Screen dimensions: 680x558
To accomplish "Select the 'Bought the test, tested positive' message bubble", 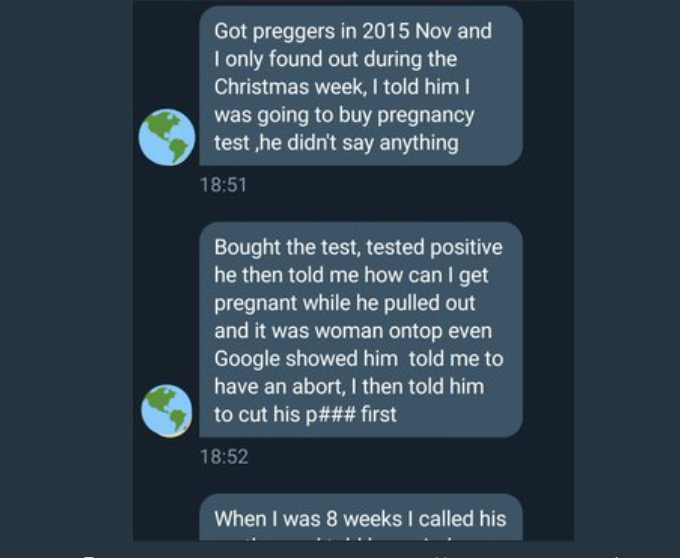I will 361,330.
